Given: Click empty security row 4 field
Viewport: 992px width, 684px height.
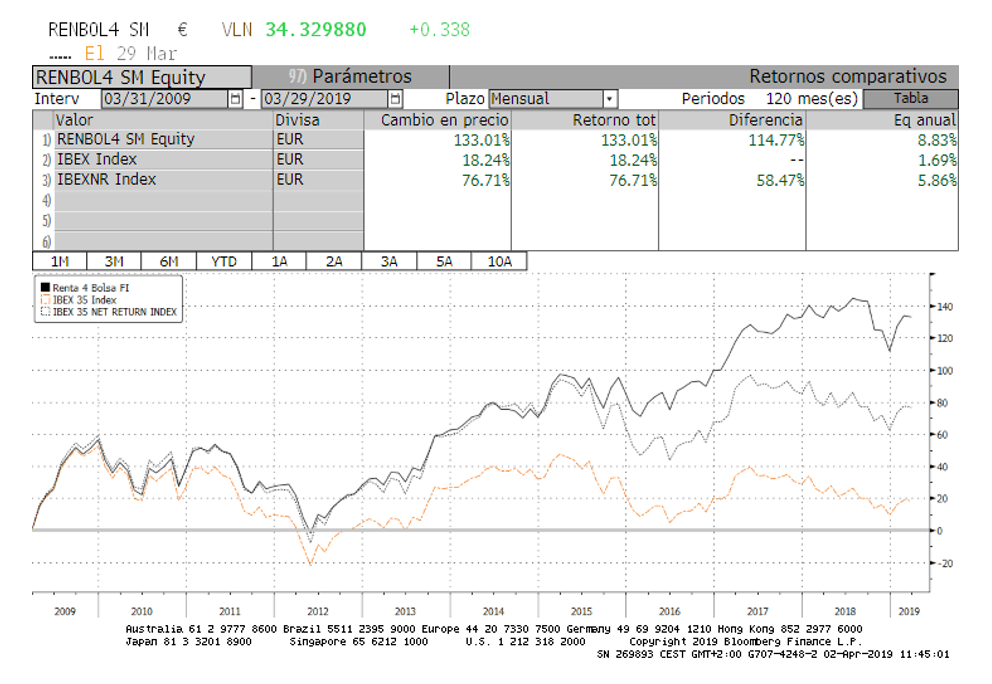Looking at the screenshot, I should point(163,201).
